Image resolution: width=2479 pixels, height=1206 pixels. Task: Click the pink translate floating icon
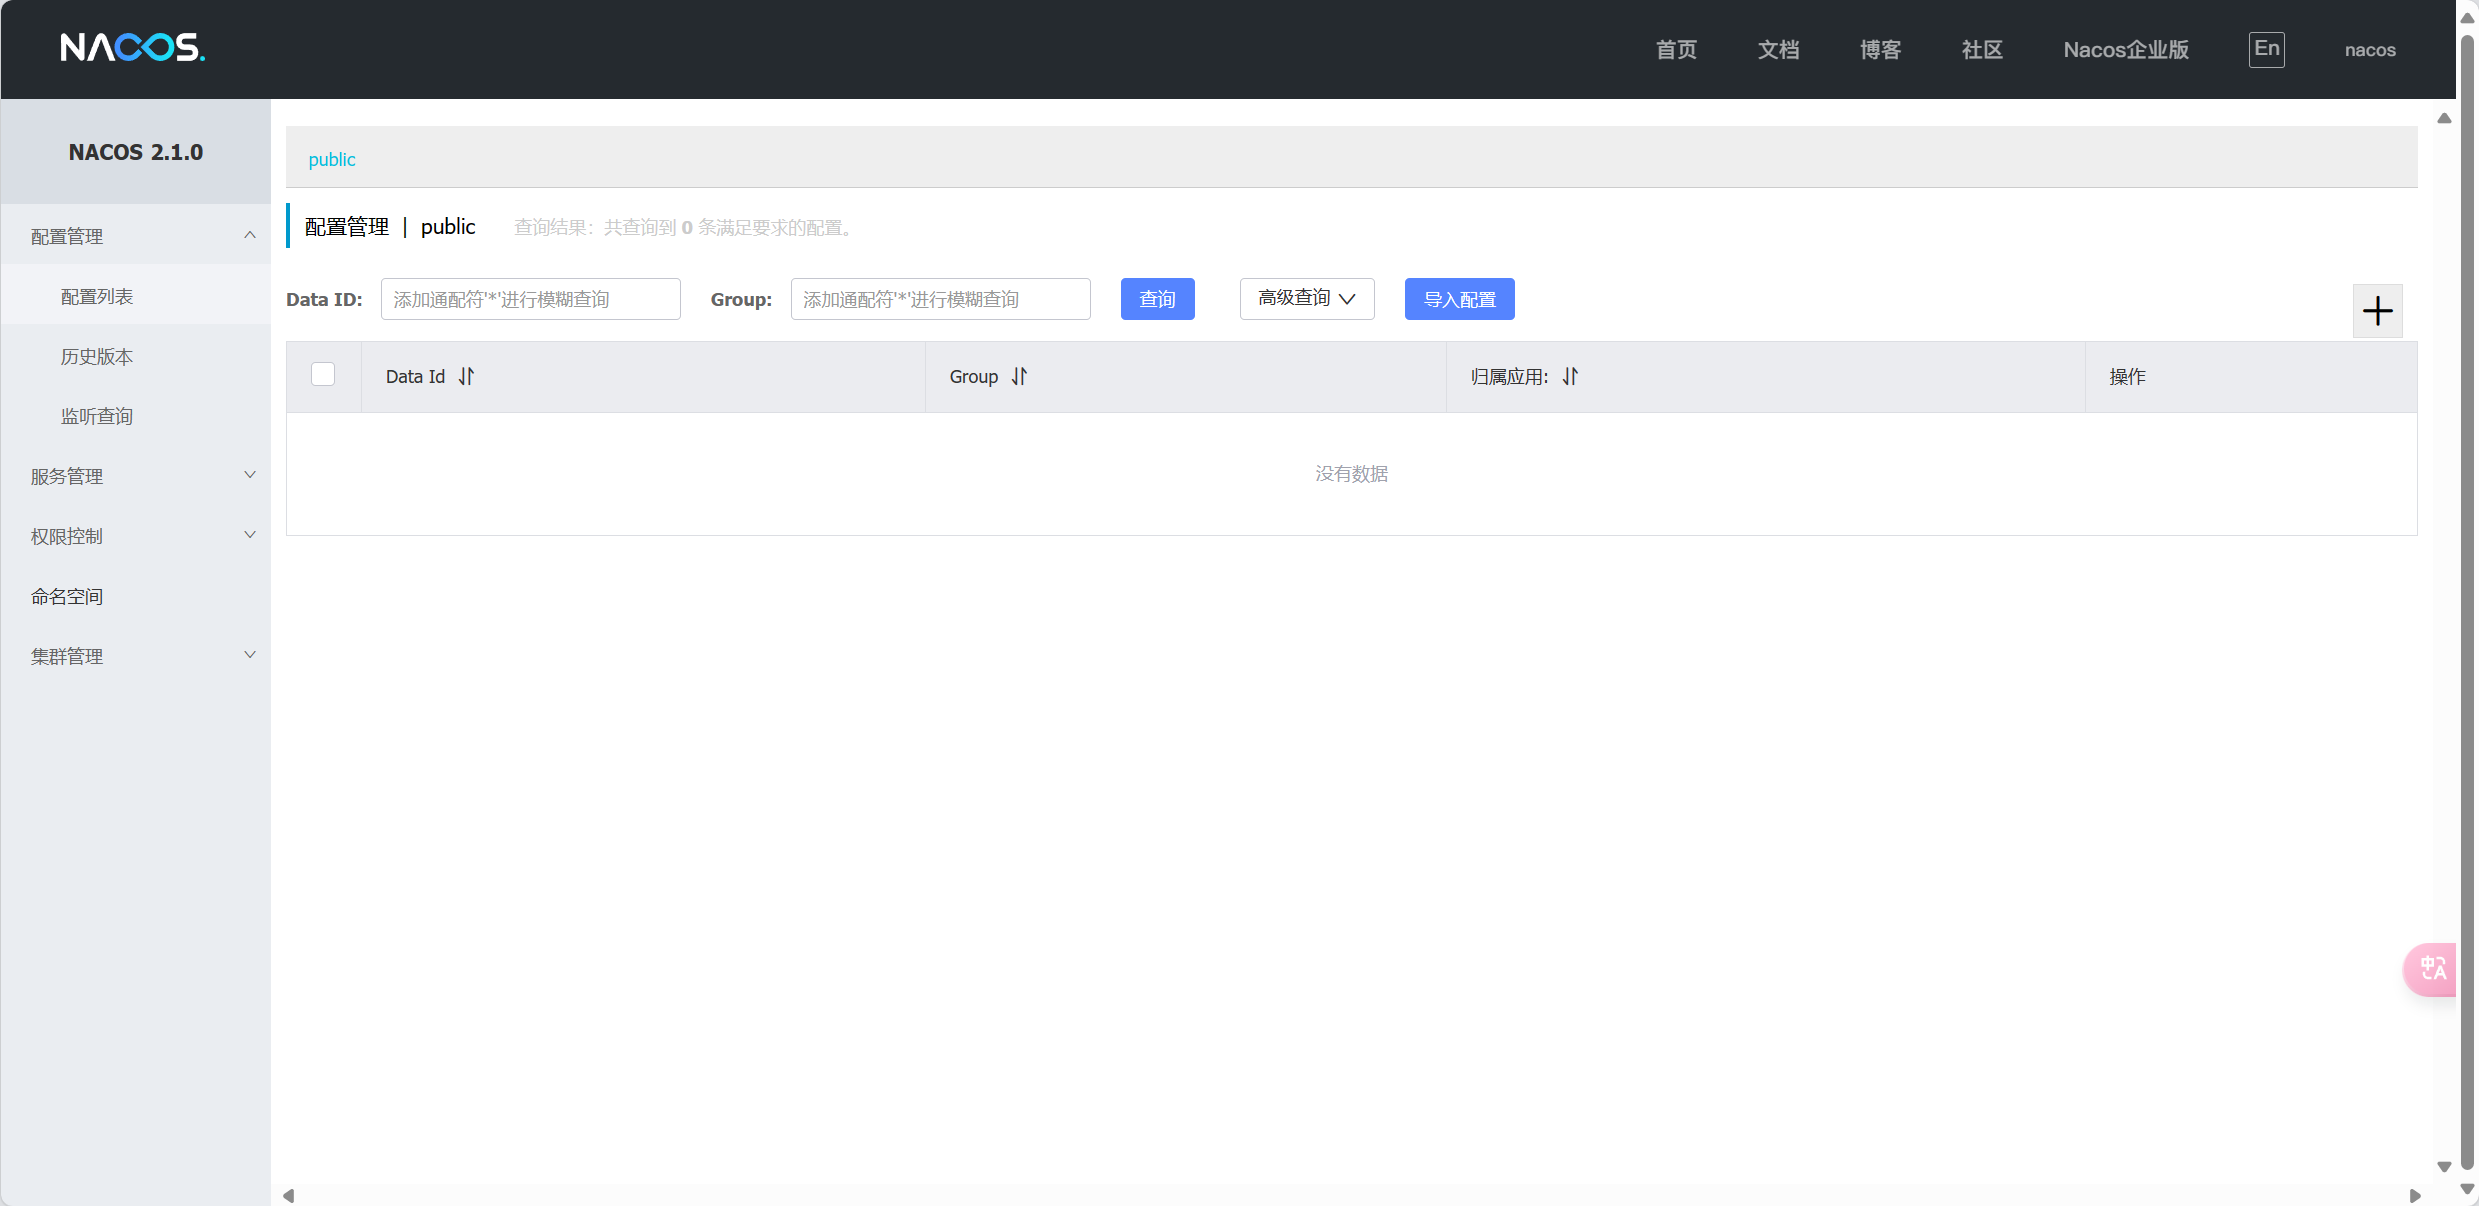(x=2432, y=968)
